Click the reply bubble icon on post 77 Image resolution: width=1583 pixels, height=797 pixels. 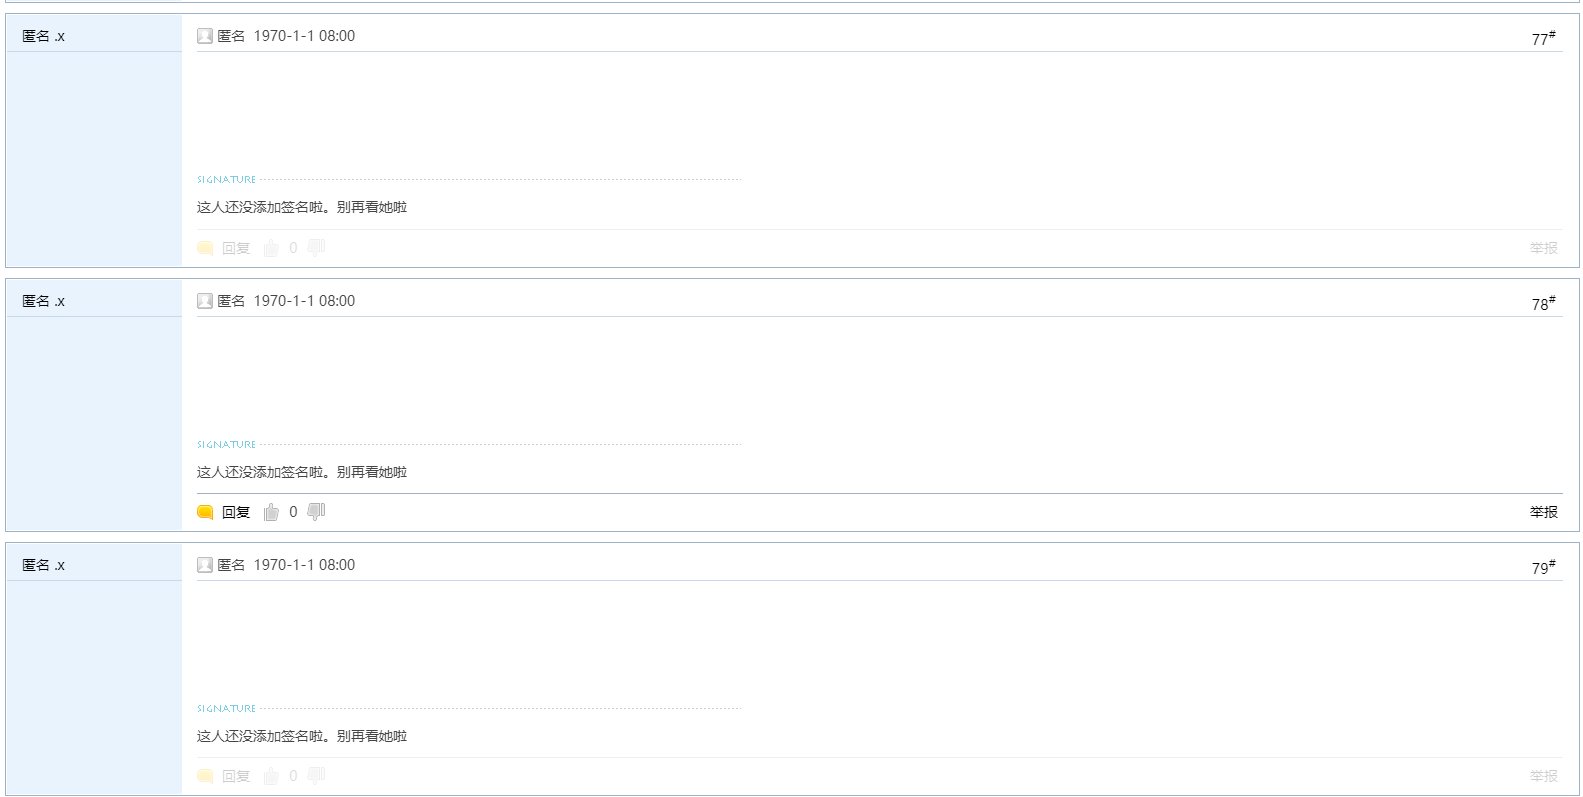(x=205, y=248)
